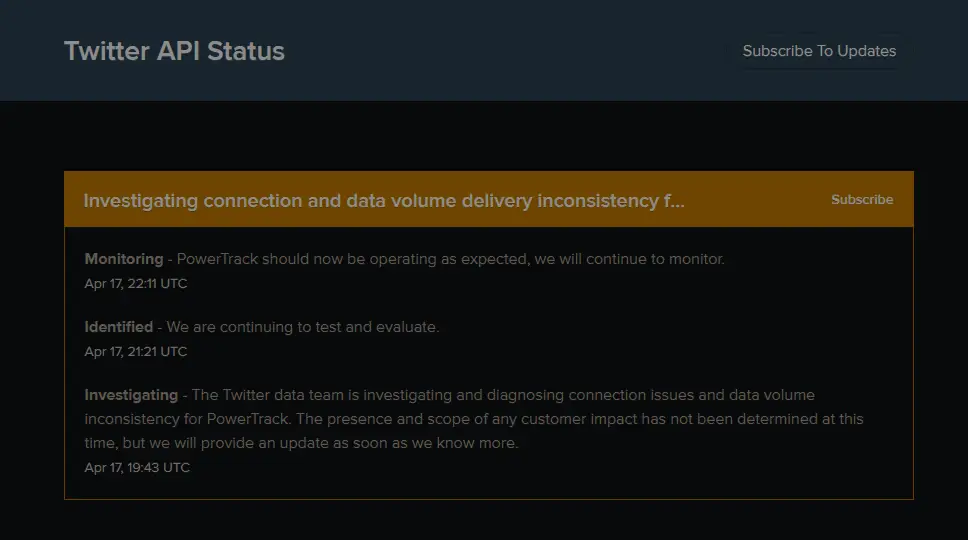Open the truncated incident title link
The image size is (968, 540).
coord(384,201)
